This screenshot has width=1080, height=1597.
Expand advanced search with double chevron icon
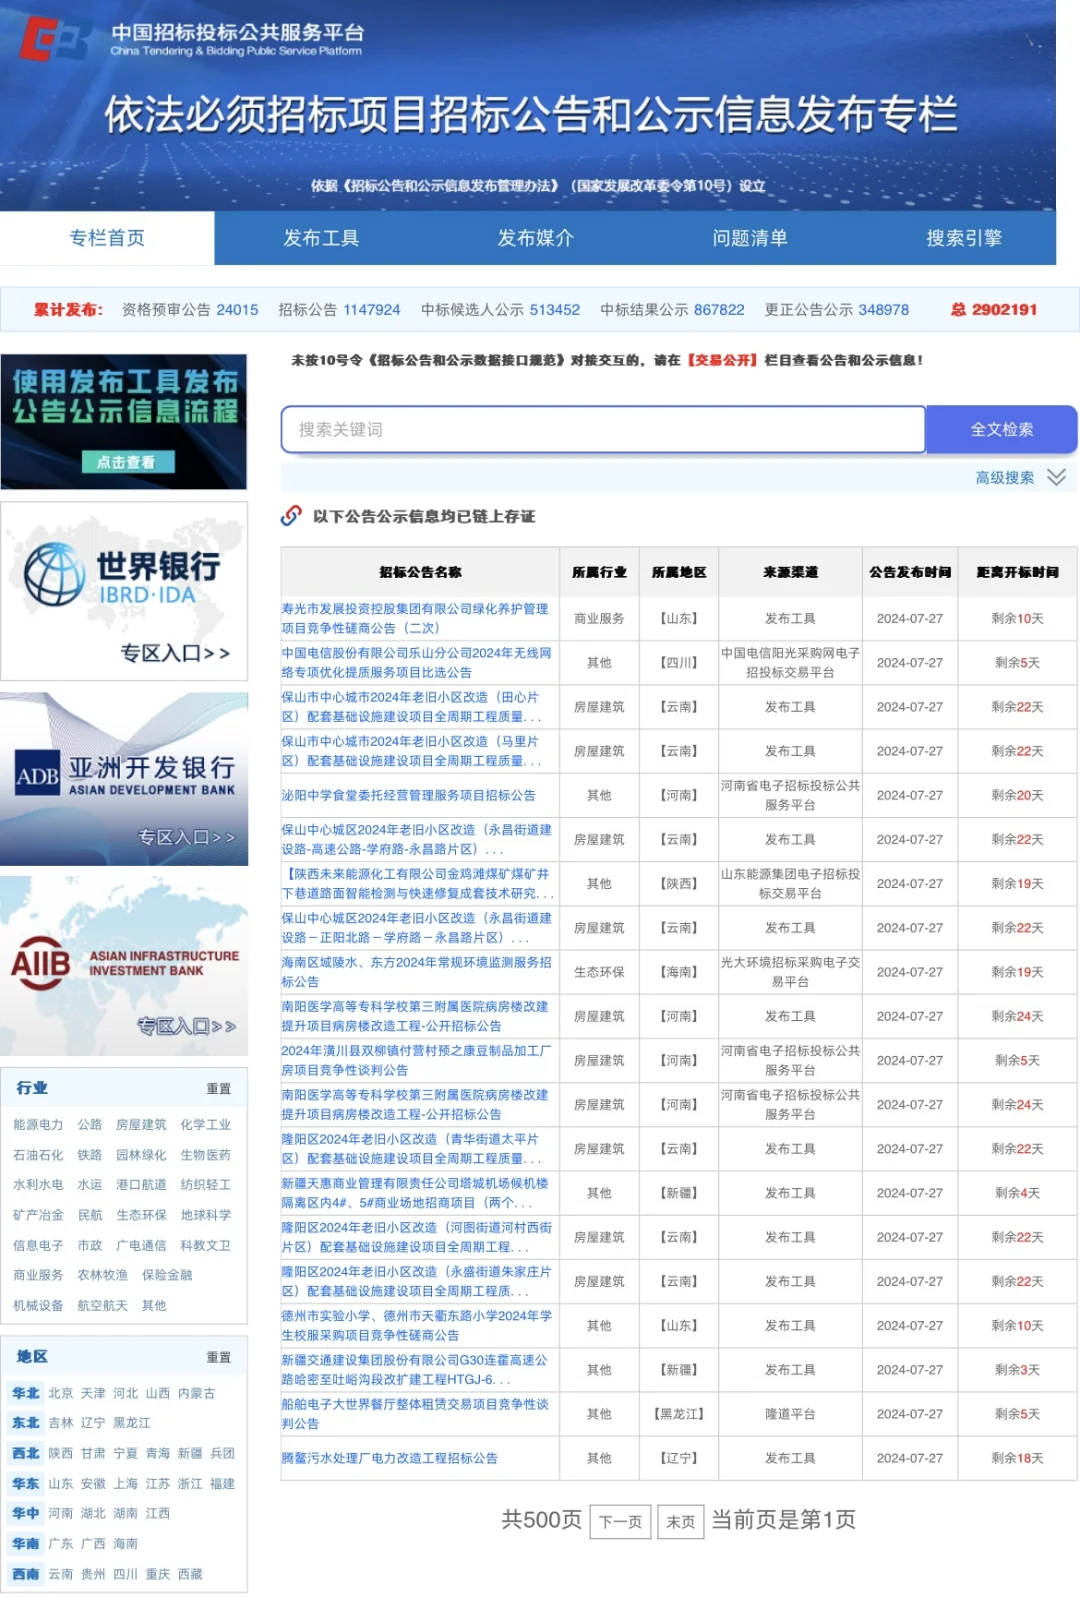coord(1056,477)
